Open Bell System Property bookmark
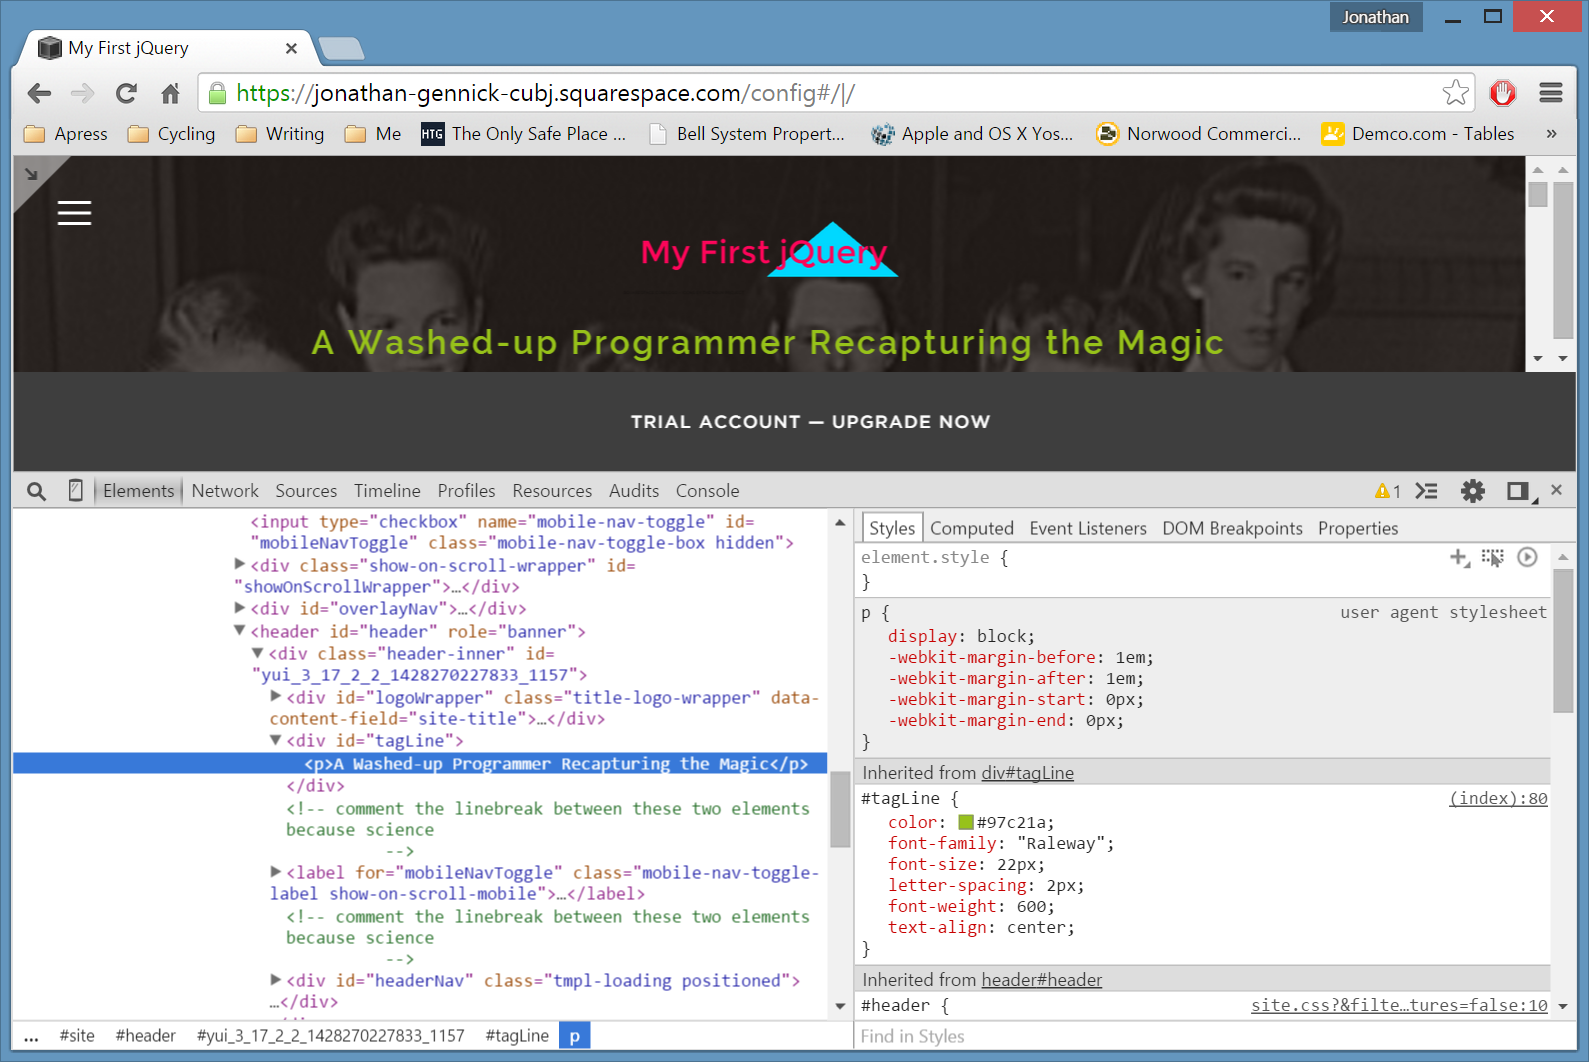Image resolution: width=1589 pixels, height=1062 pixels. 747,134
